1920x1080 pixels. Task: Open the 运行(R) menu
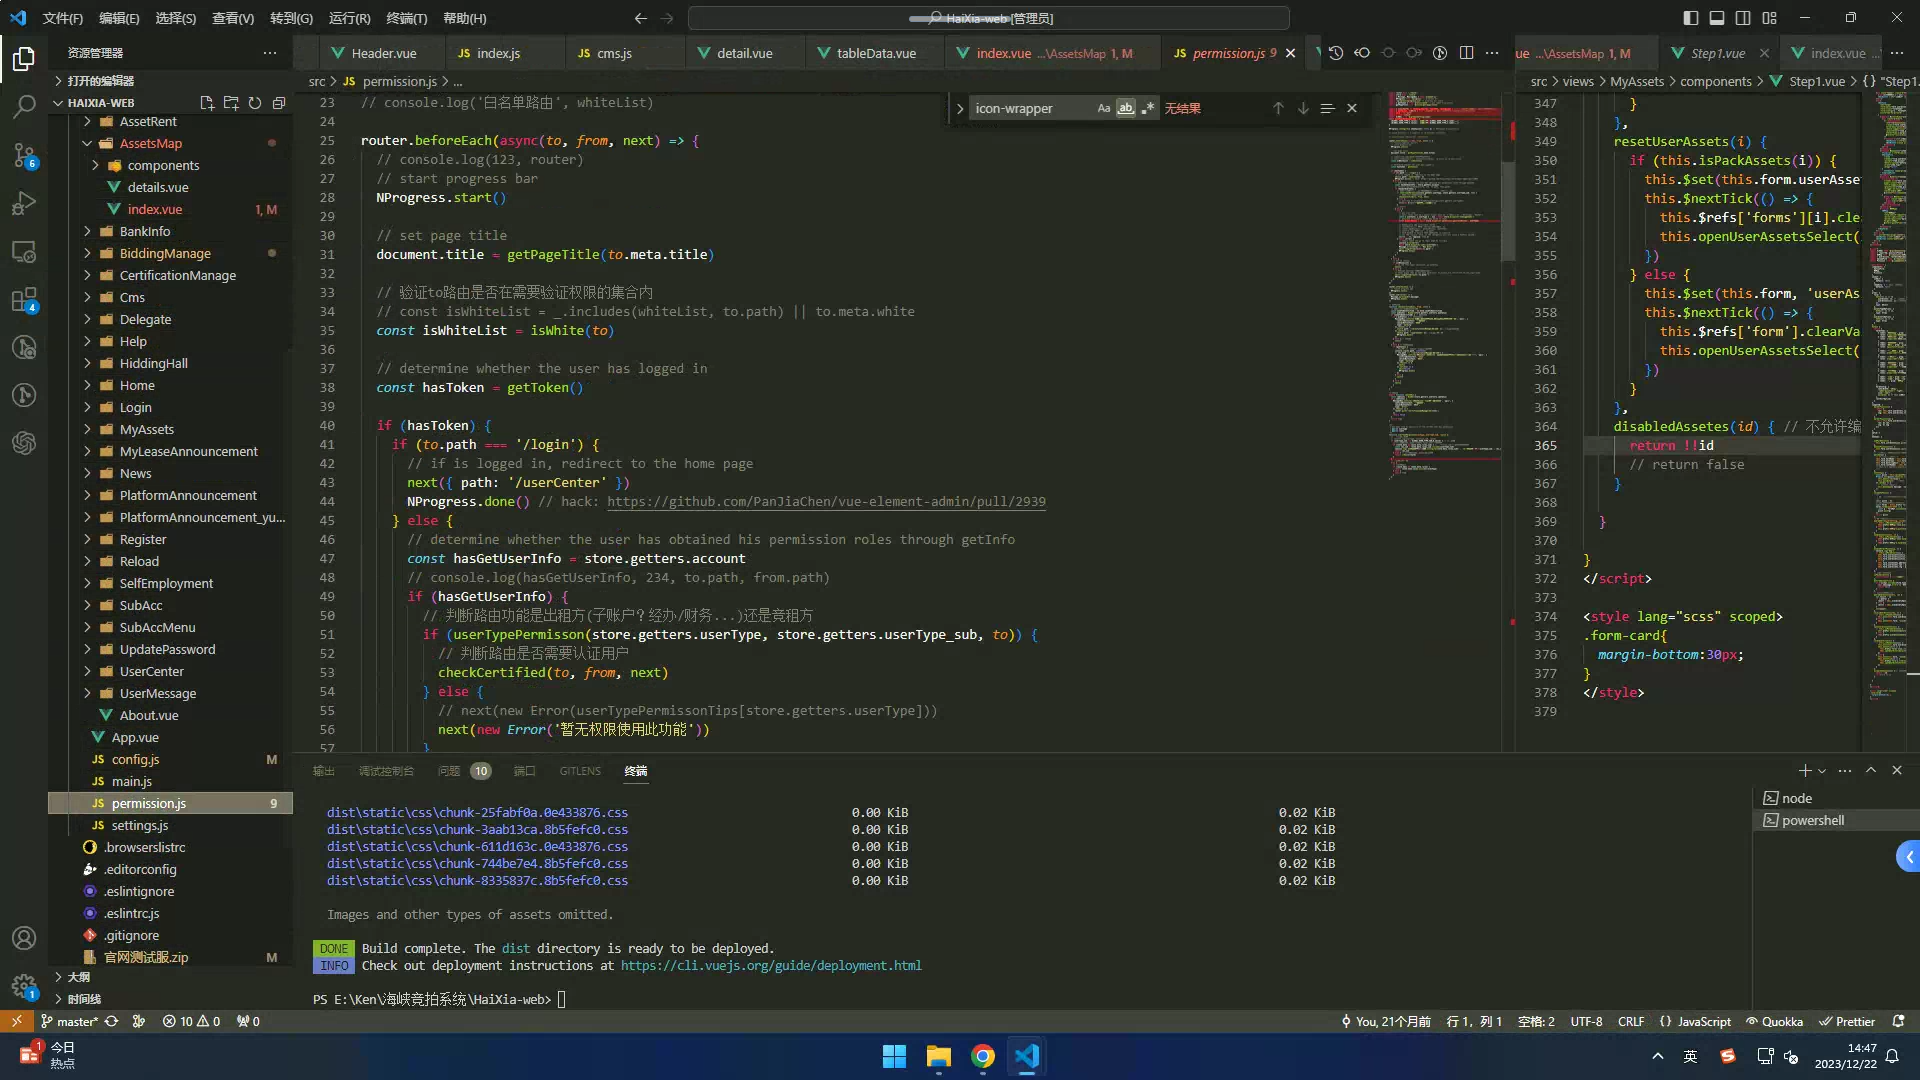[349, 18]
